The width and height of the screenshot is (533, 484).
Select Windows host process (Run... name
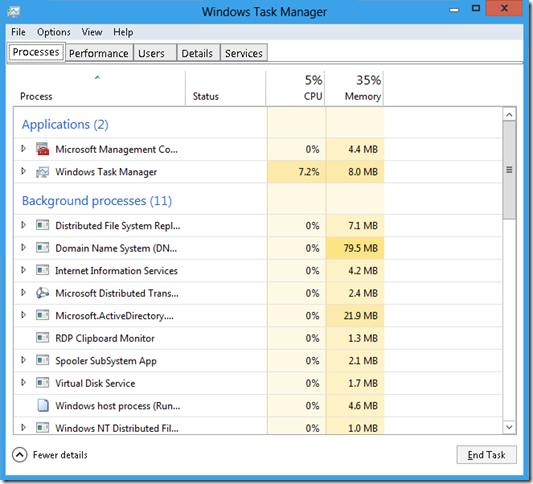[x=118, y=406]
